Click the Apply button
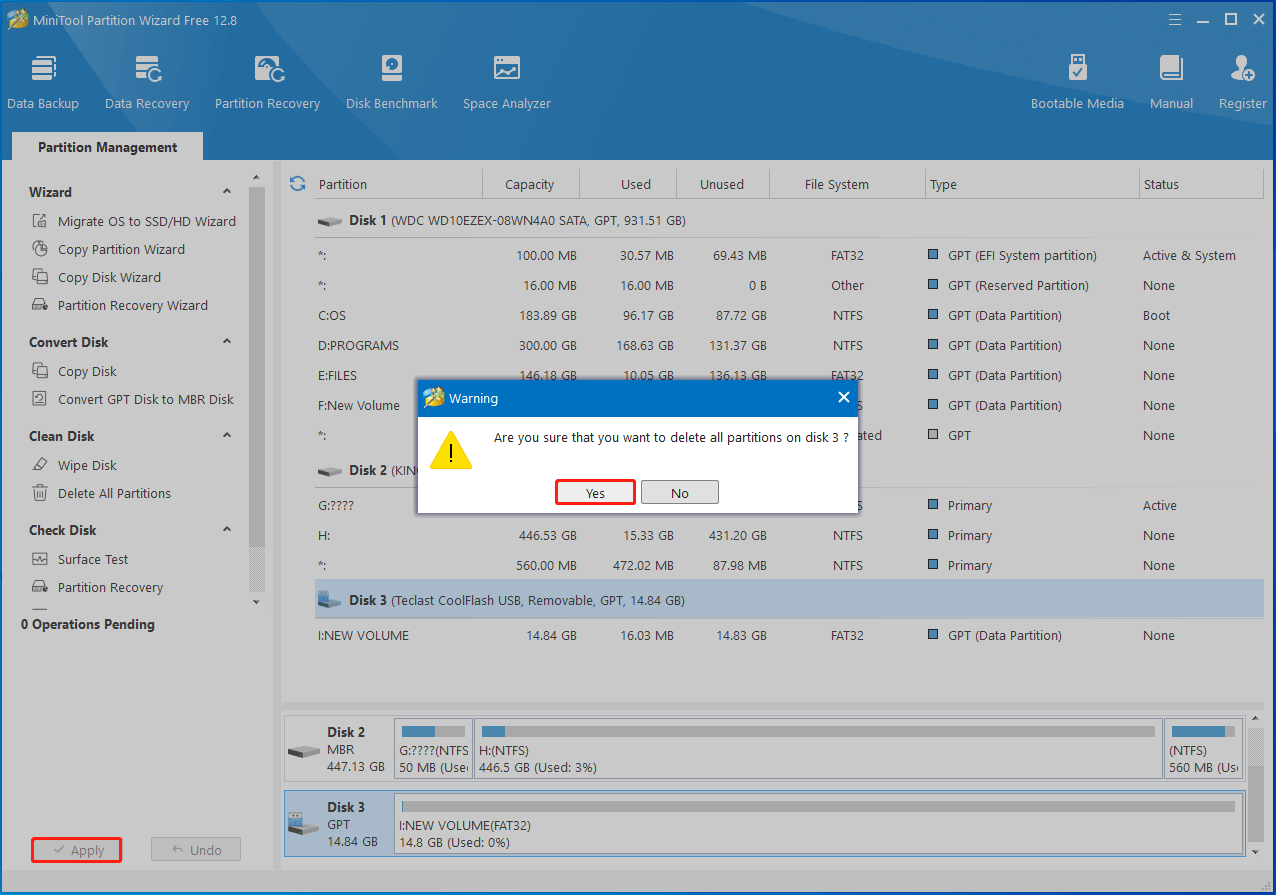 (x=77, y=850)
